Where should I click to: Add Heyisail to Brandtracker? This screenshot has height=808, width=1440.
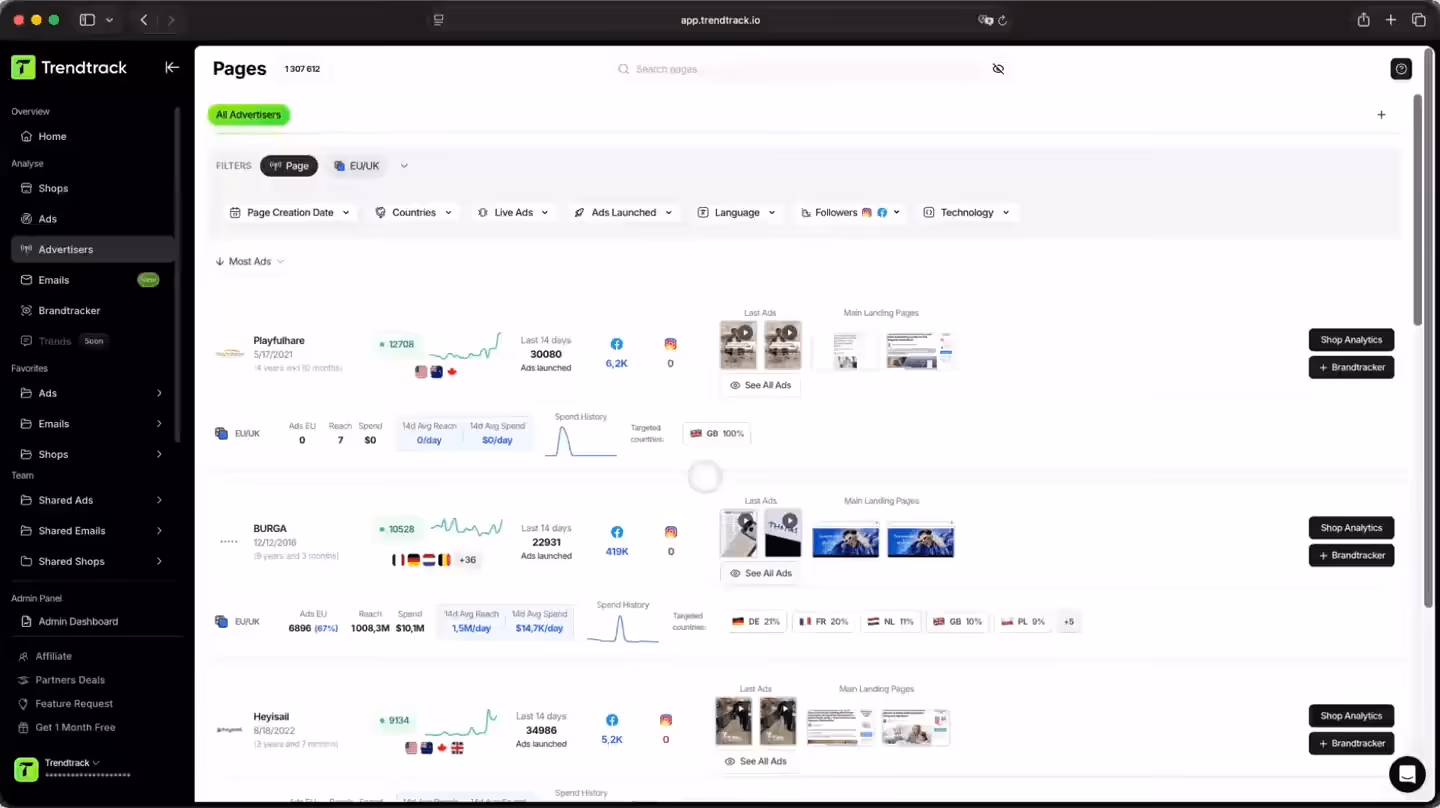pyautogui.click(x=1351, y=743)
